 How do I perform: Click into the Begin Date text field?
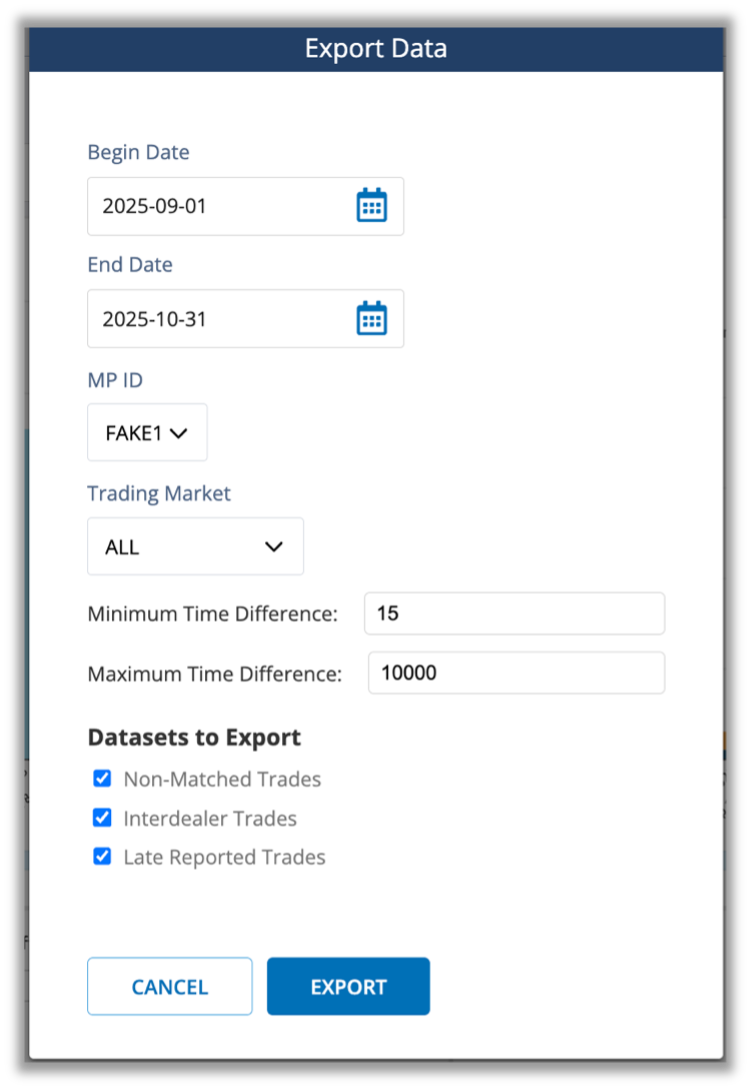(220, 207)
